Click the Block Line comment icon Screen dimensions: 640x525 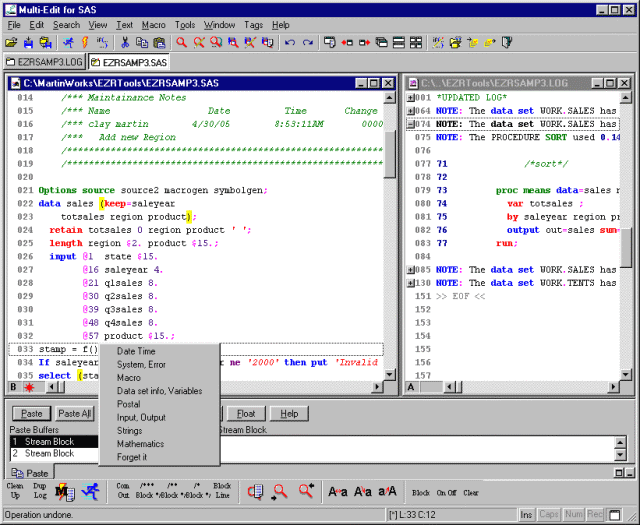(x=222, y=491)
